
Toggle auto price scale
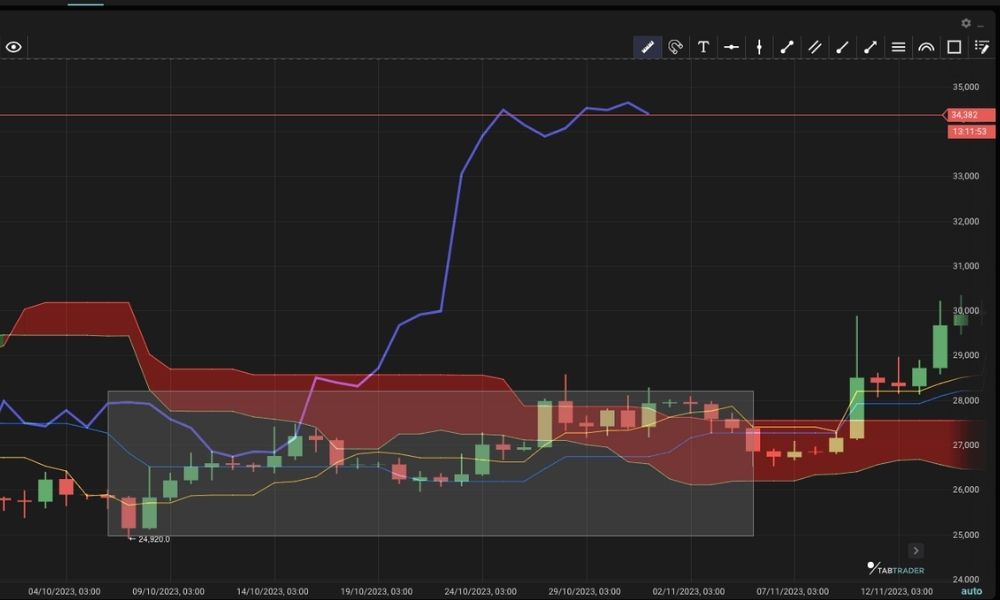972,590
